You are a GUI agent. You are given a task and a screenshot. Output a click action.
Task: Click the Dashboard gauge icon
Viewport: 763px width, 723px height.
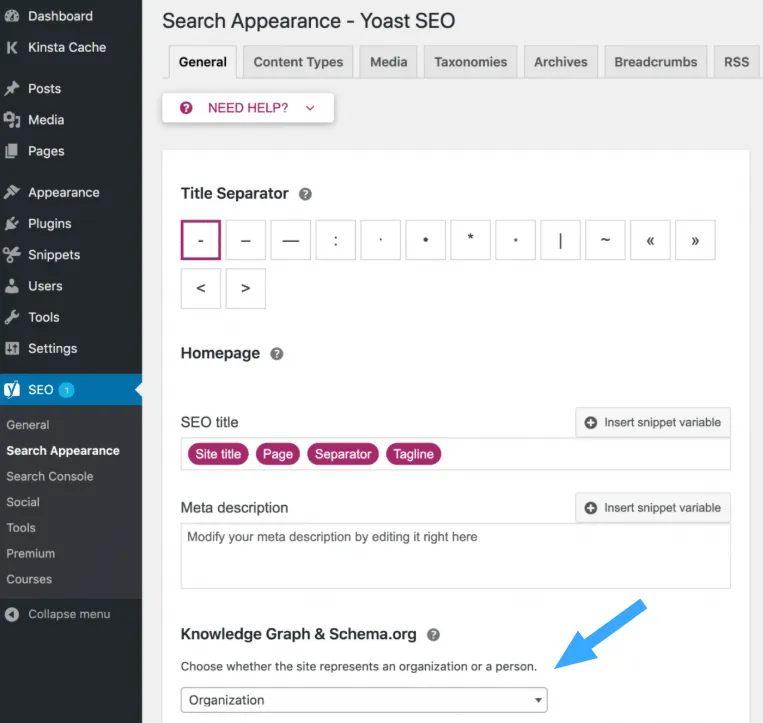pos(12,17)
